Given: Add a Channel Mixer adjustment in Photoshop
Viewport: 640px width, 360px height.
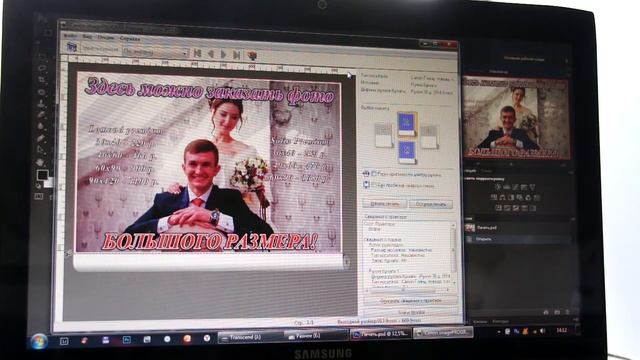Looking at the screenshot, I should [x=529, y=198].
